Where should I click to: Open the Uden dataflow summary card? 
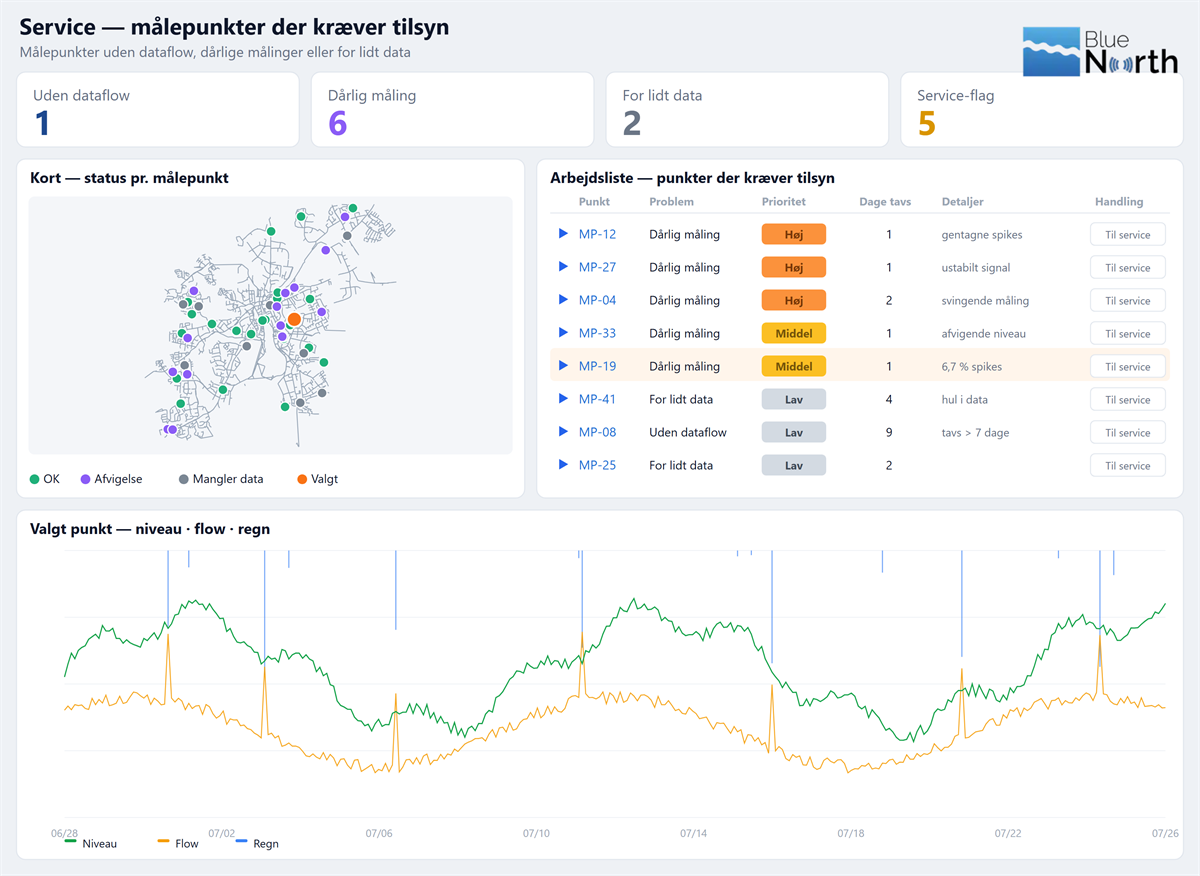(x=158, y=110)
